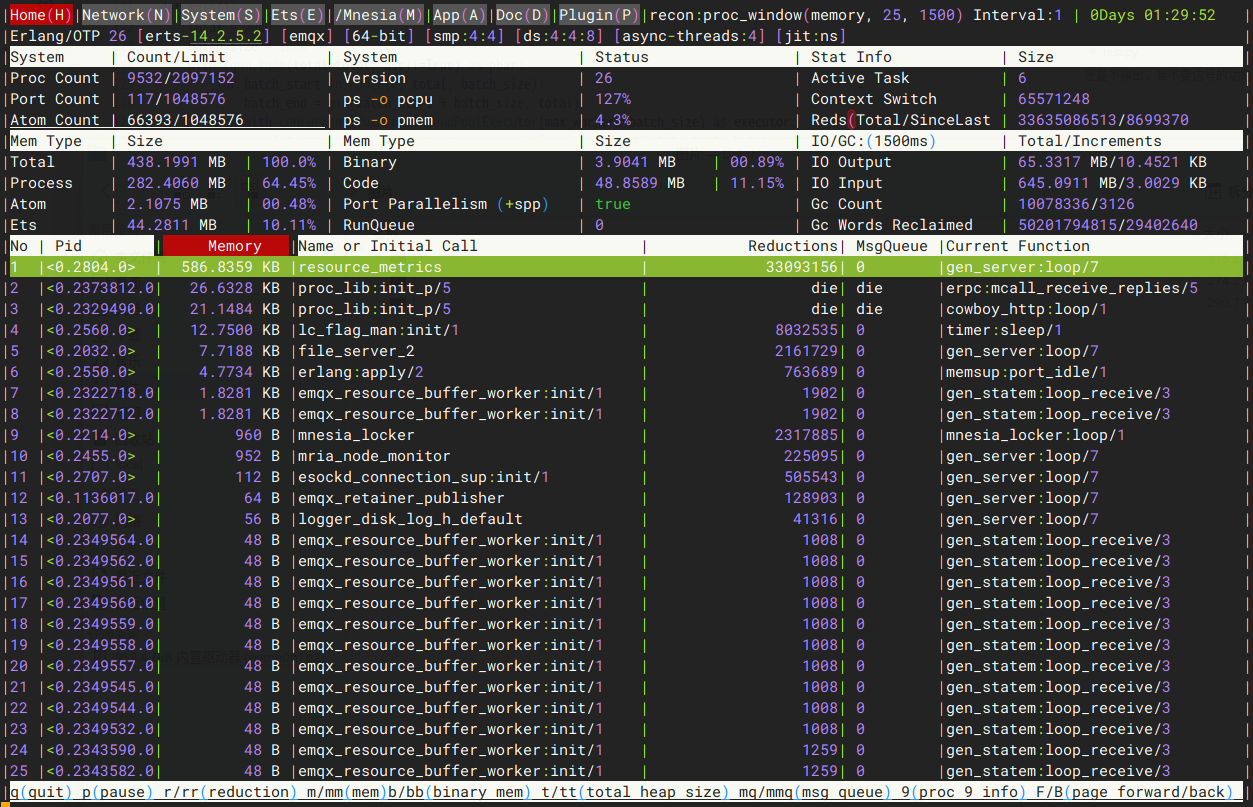Select the lc_flag_man:init/1 process row
This screenshot has height=807, width=1253.
626,330
